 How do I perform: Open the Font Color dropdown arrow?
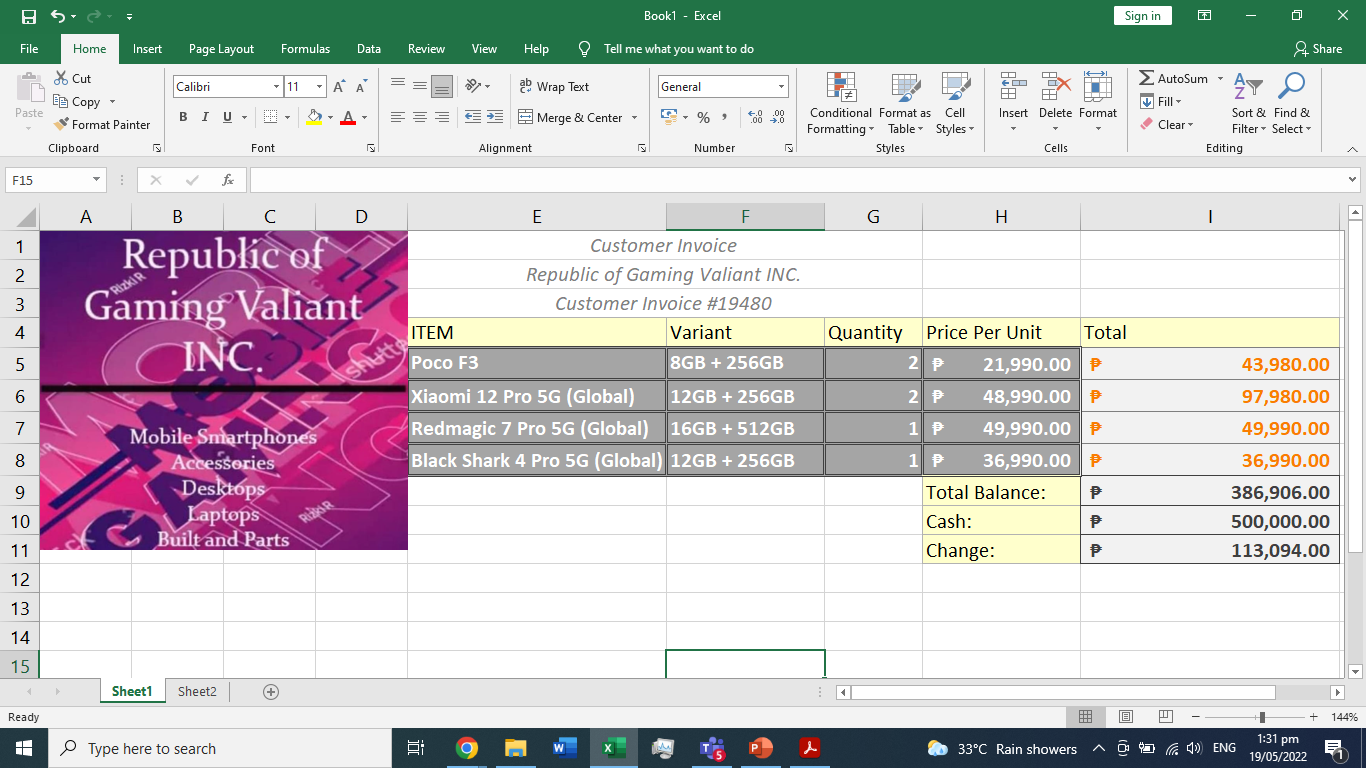tap(364, 118)
